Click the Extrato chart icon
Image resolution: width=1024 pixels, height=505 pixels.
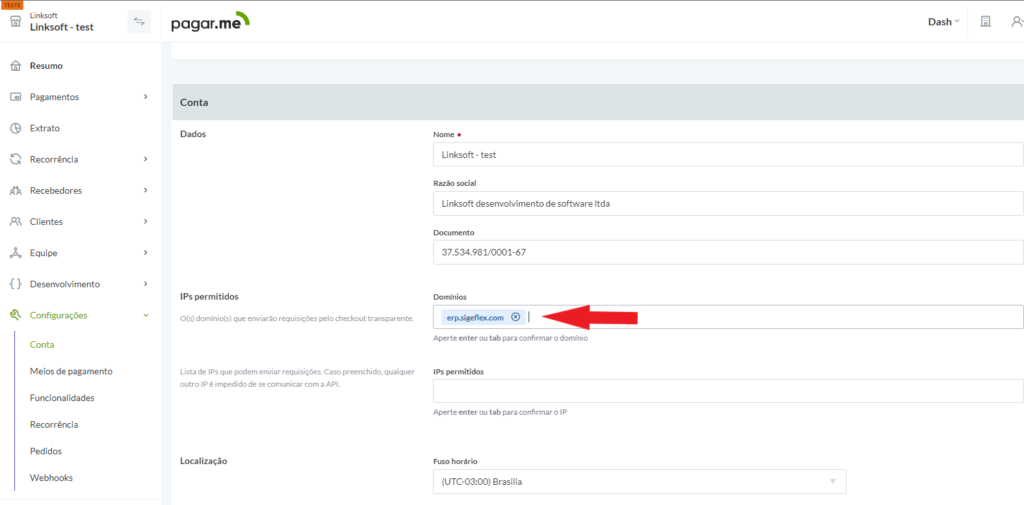coord(15,128)
